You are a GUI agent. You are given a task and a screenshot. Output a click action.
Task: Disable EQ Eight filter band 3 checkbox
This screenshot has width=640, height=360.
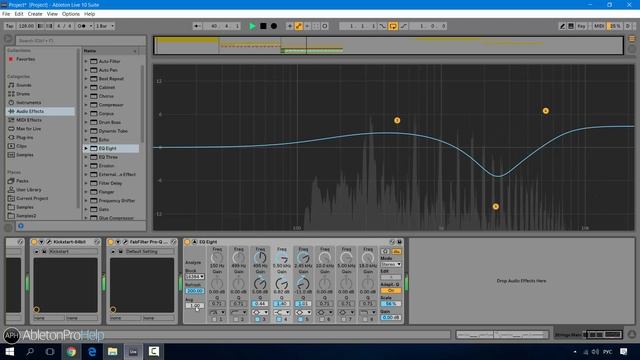click(x=258, y=319)
